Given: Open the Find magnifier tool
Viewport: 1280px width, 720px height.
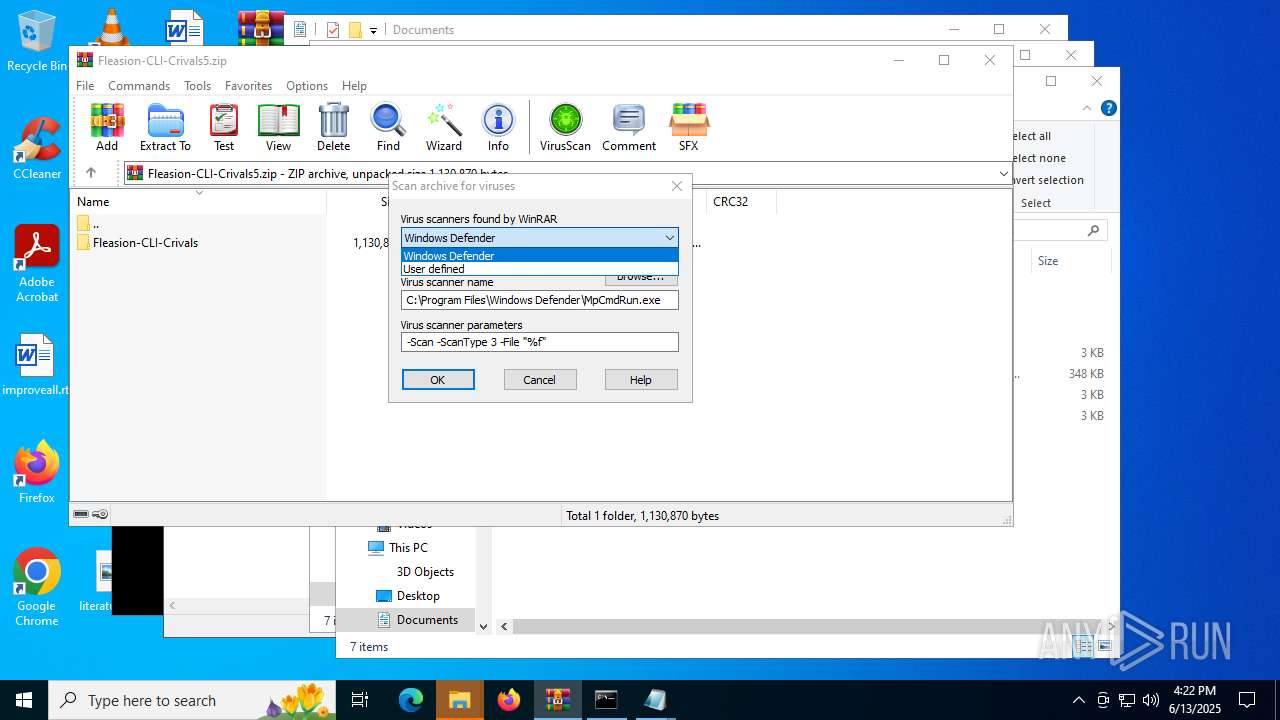Looking at the screenshot, I should click(388, 127).
